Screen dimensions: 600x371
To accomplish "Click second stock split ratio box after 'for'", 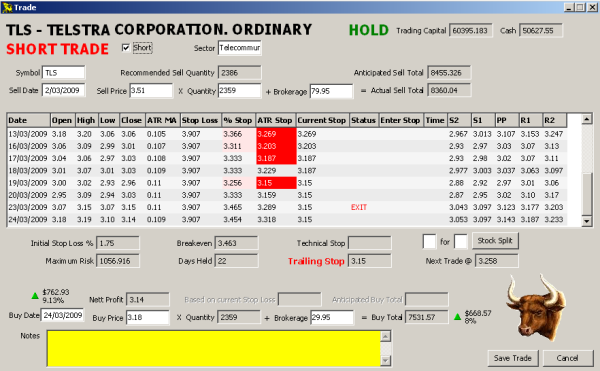I will pyautogui.click(x=461, y=241).
